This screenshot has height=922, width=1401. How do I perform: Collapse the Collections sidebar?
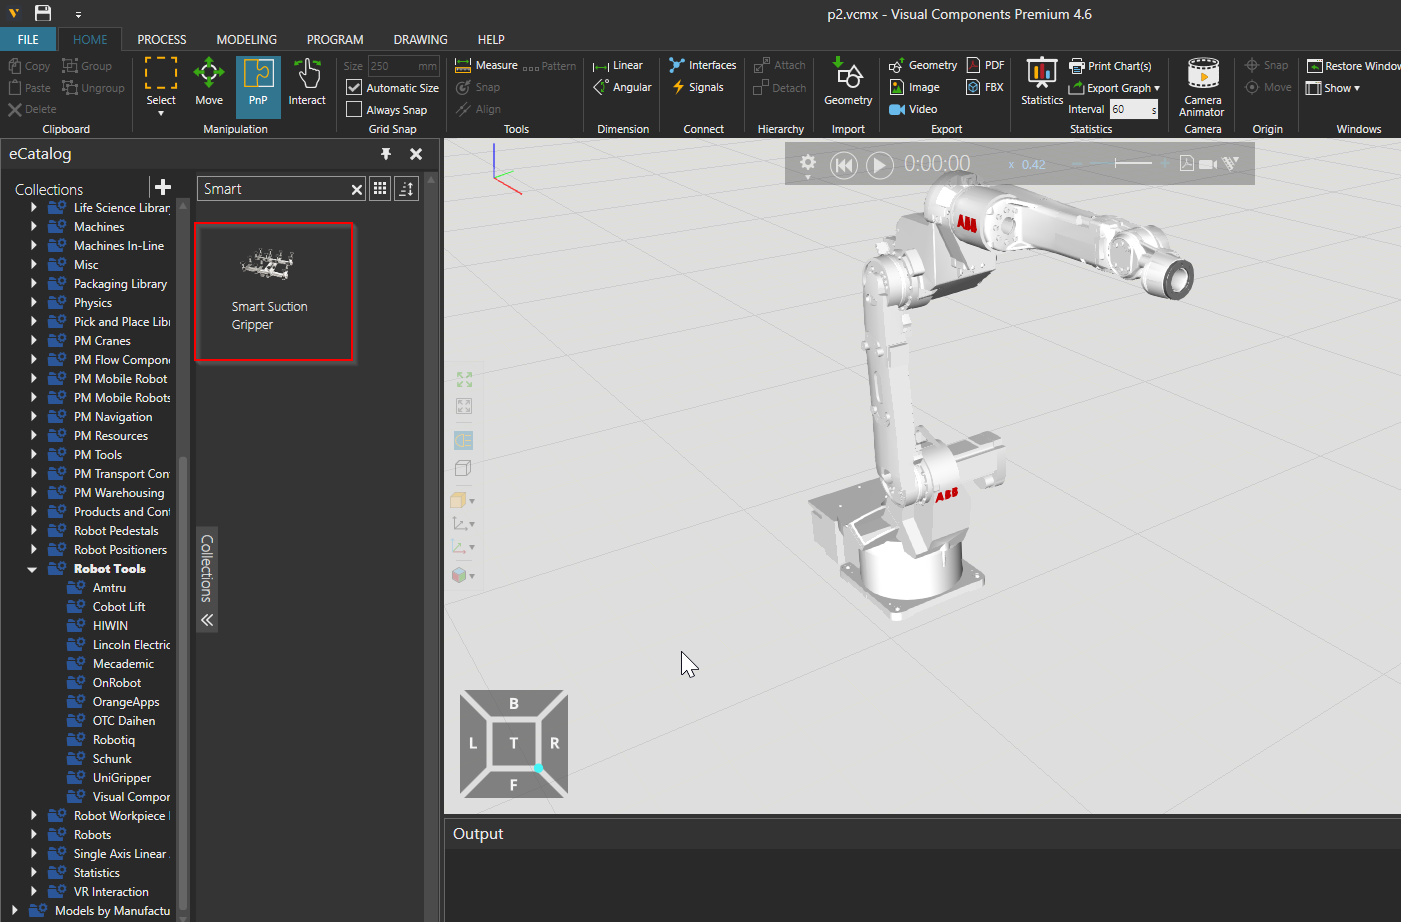[x=207, y=620]
